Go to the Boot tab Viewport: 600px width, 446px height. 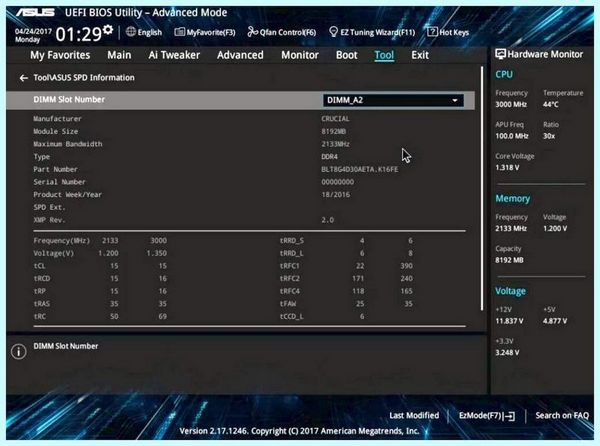pos(346,55)
